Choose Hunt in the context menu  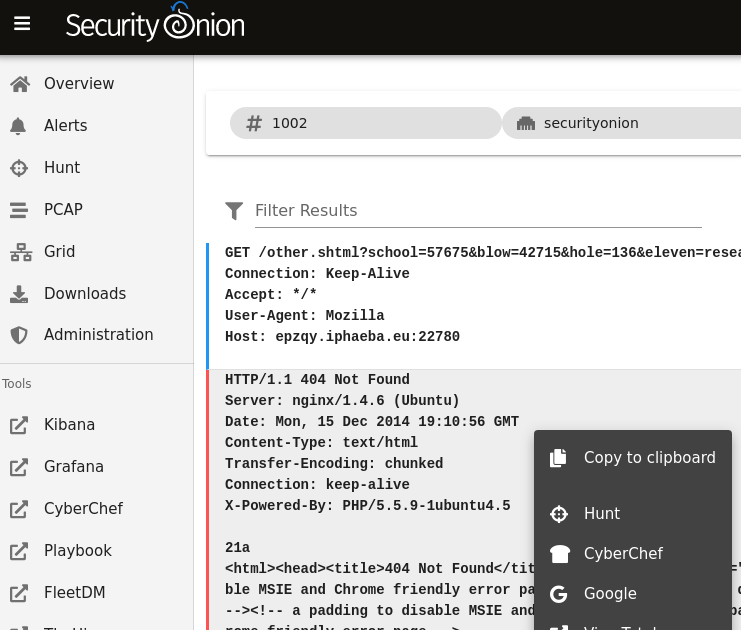coord(633,514)
